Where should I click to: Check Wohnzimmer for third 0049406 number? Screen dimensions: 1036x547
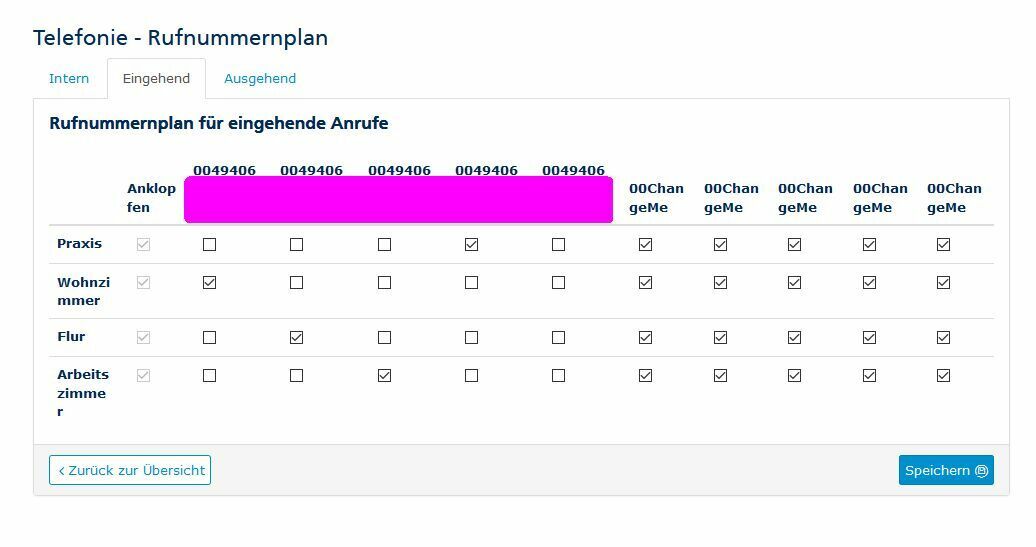point(384,283)
